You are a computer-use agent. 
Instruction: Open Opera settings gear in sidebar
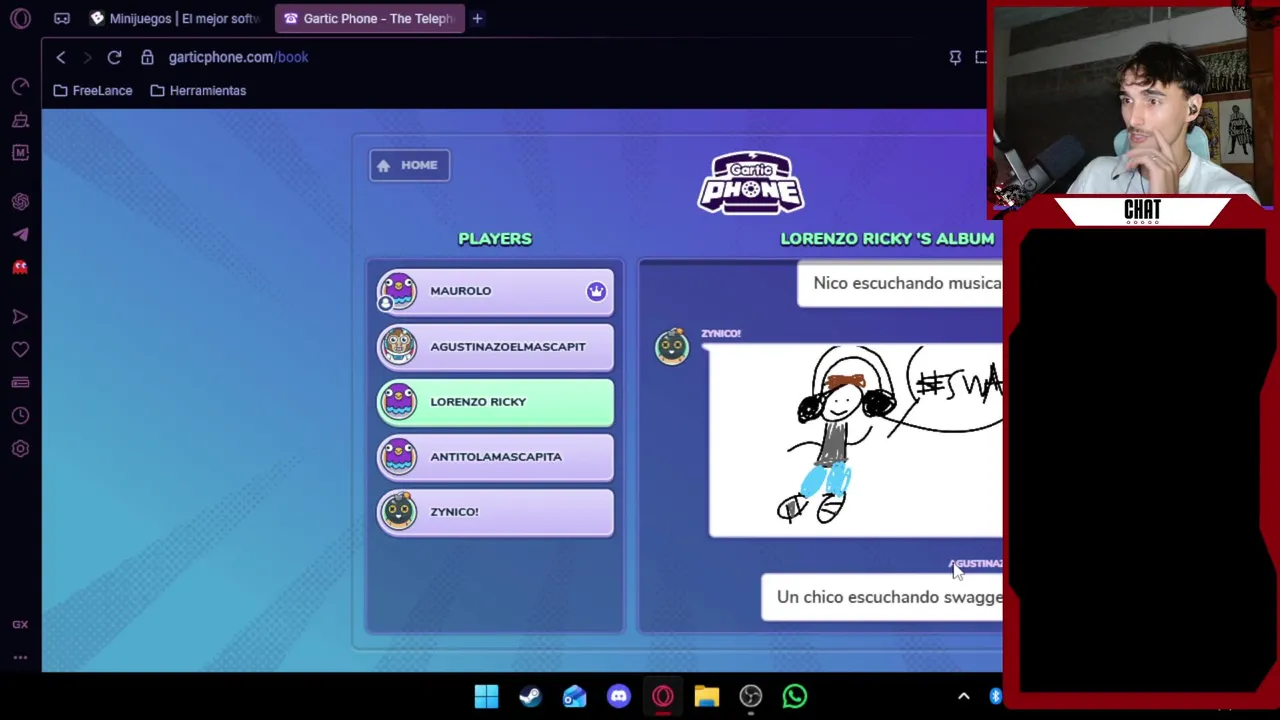point(20,448)
